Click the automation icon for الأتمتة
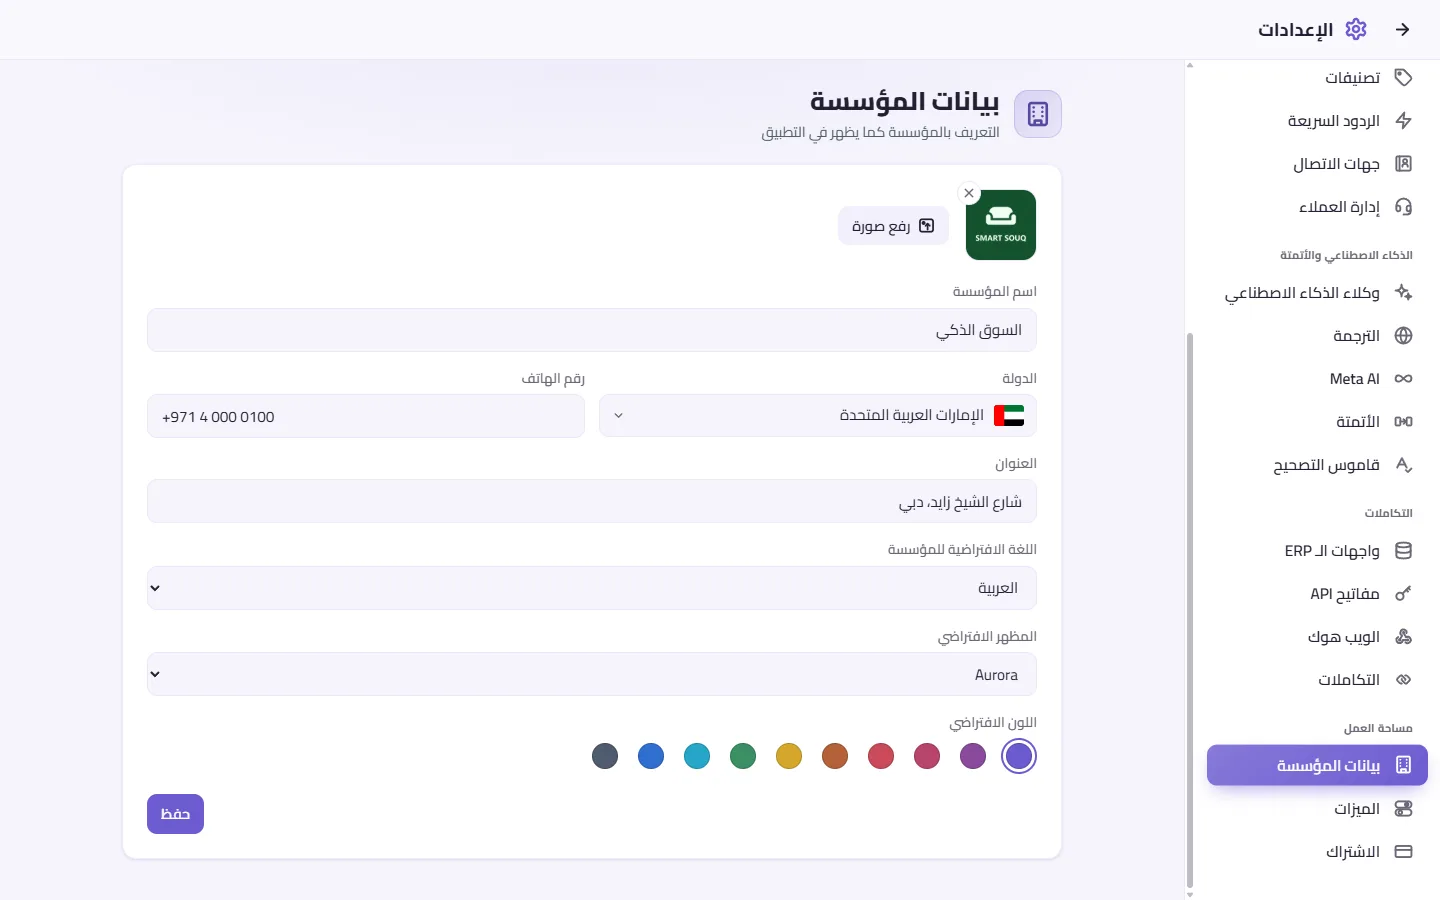Viewport: 1440px width, 900px height. [1403, 421]
